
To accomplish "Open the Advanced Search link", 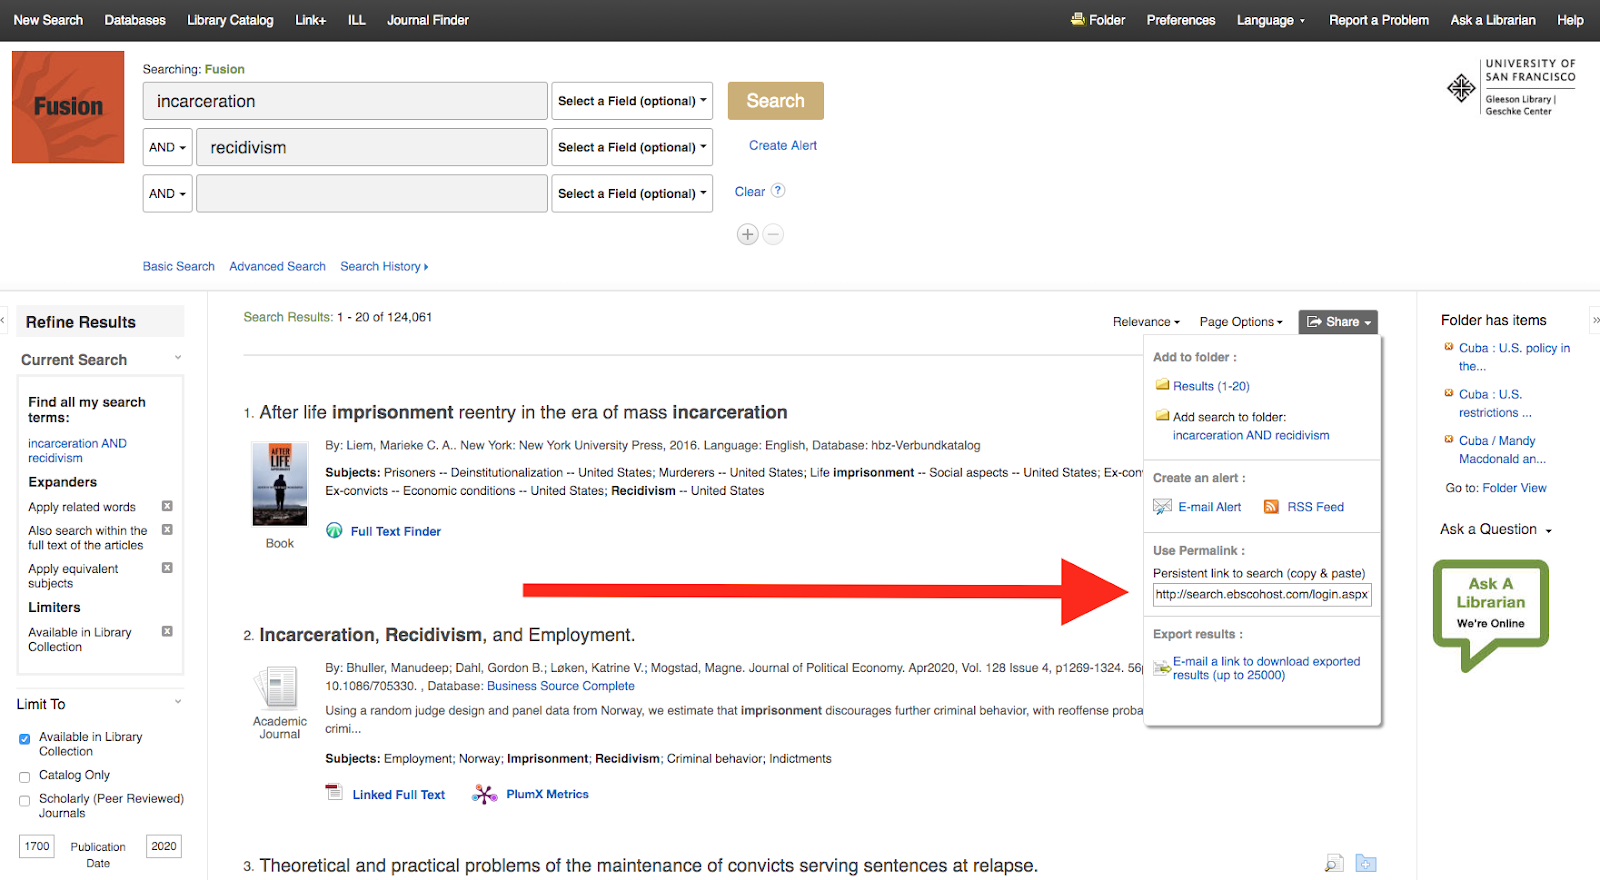I will 277,266.
